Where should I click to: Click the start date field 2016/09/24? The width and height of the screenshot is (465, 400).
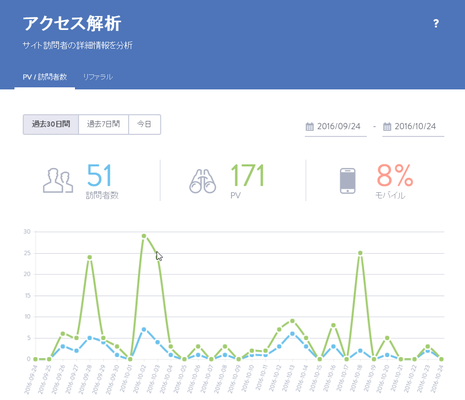[336, 127]
